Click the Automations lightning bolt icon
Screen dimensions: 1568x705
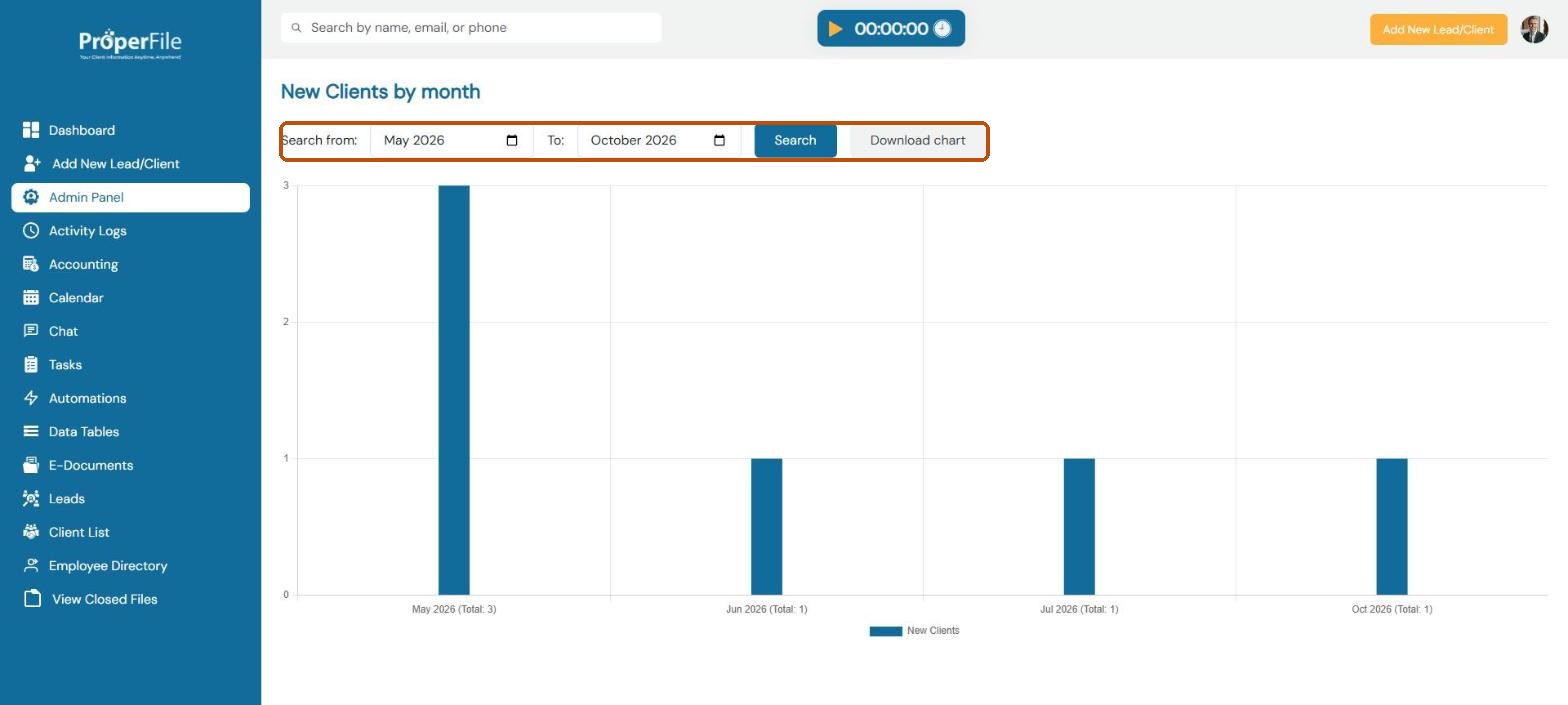pos(31,398)
